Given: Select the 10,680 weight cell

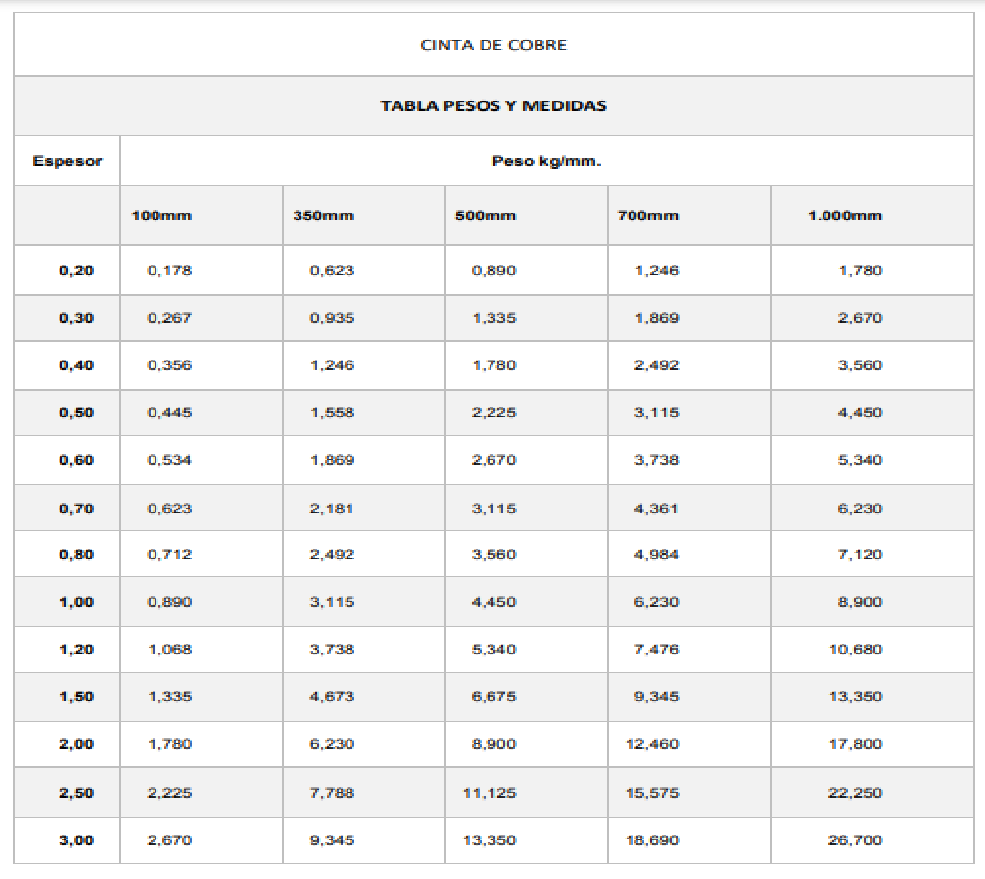Looking at the screenshot, I should (855, 649).
